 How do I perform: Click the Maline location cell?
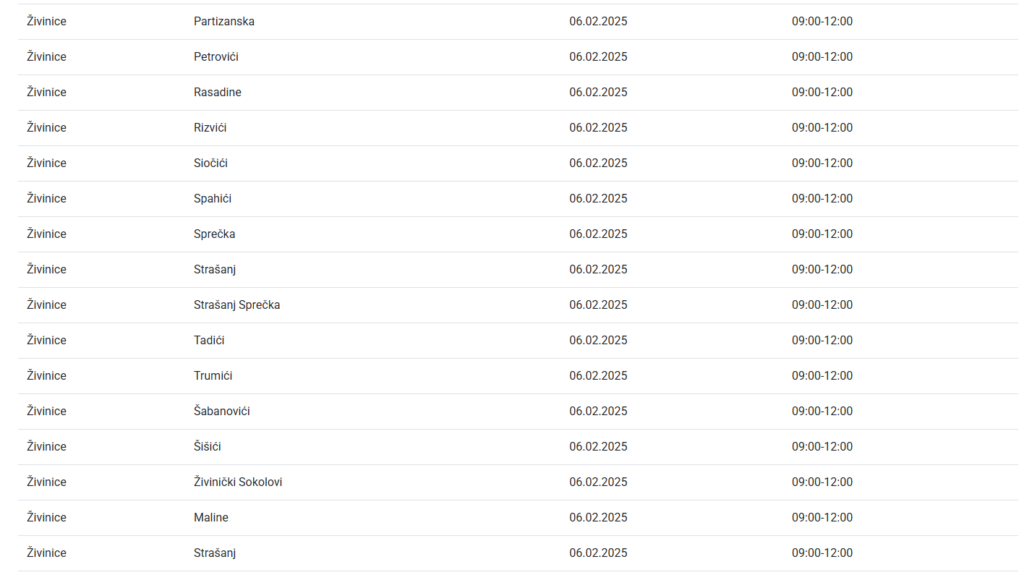[x=211, y=518]
